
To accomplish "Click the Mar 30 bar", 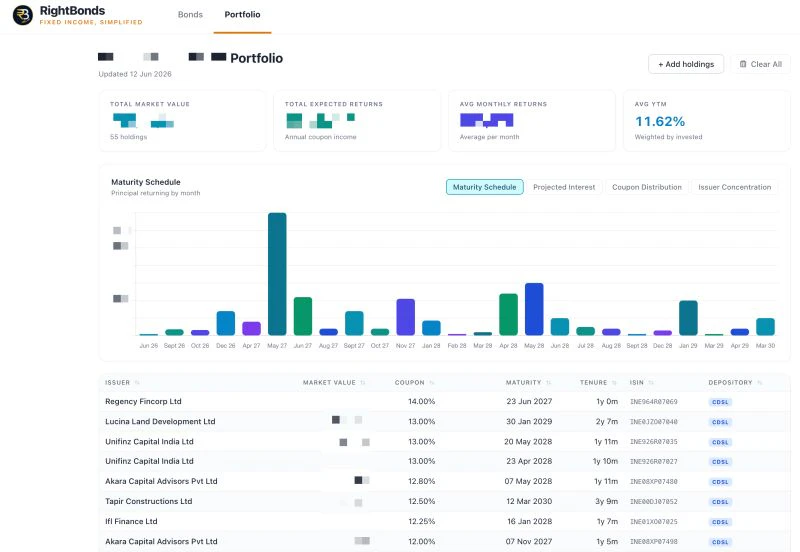I will 765,327.
